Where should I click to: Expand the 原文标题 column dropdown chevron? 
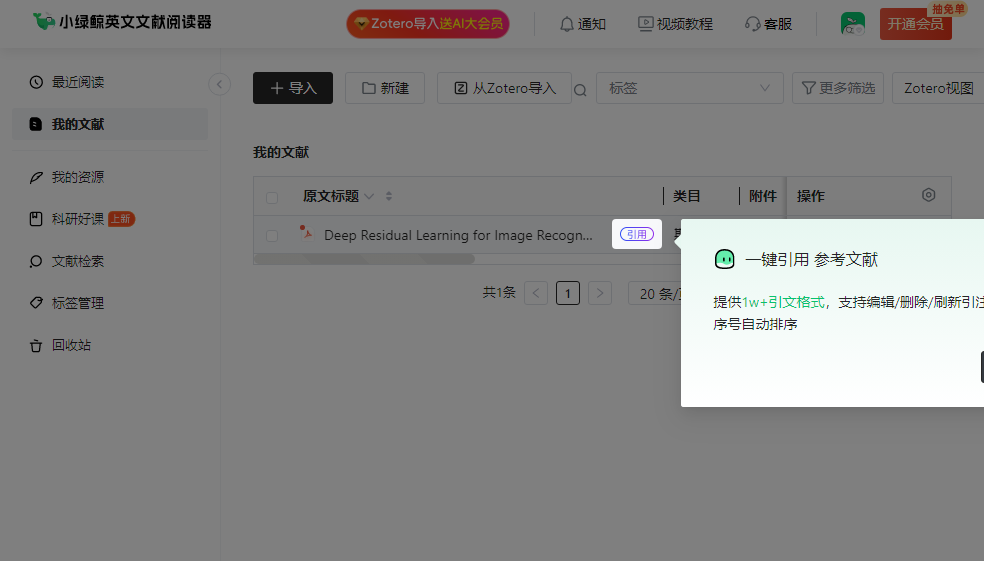(x=369, y=196)
